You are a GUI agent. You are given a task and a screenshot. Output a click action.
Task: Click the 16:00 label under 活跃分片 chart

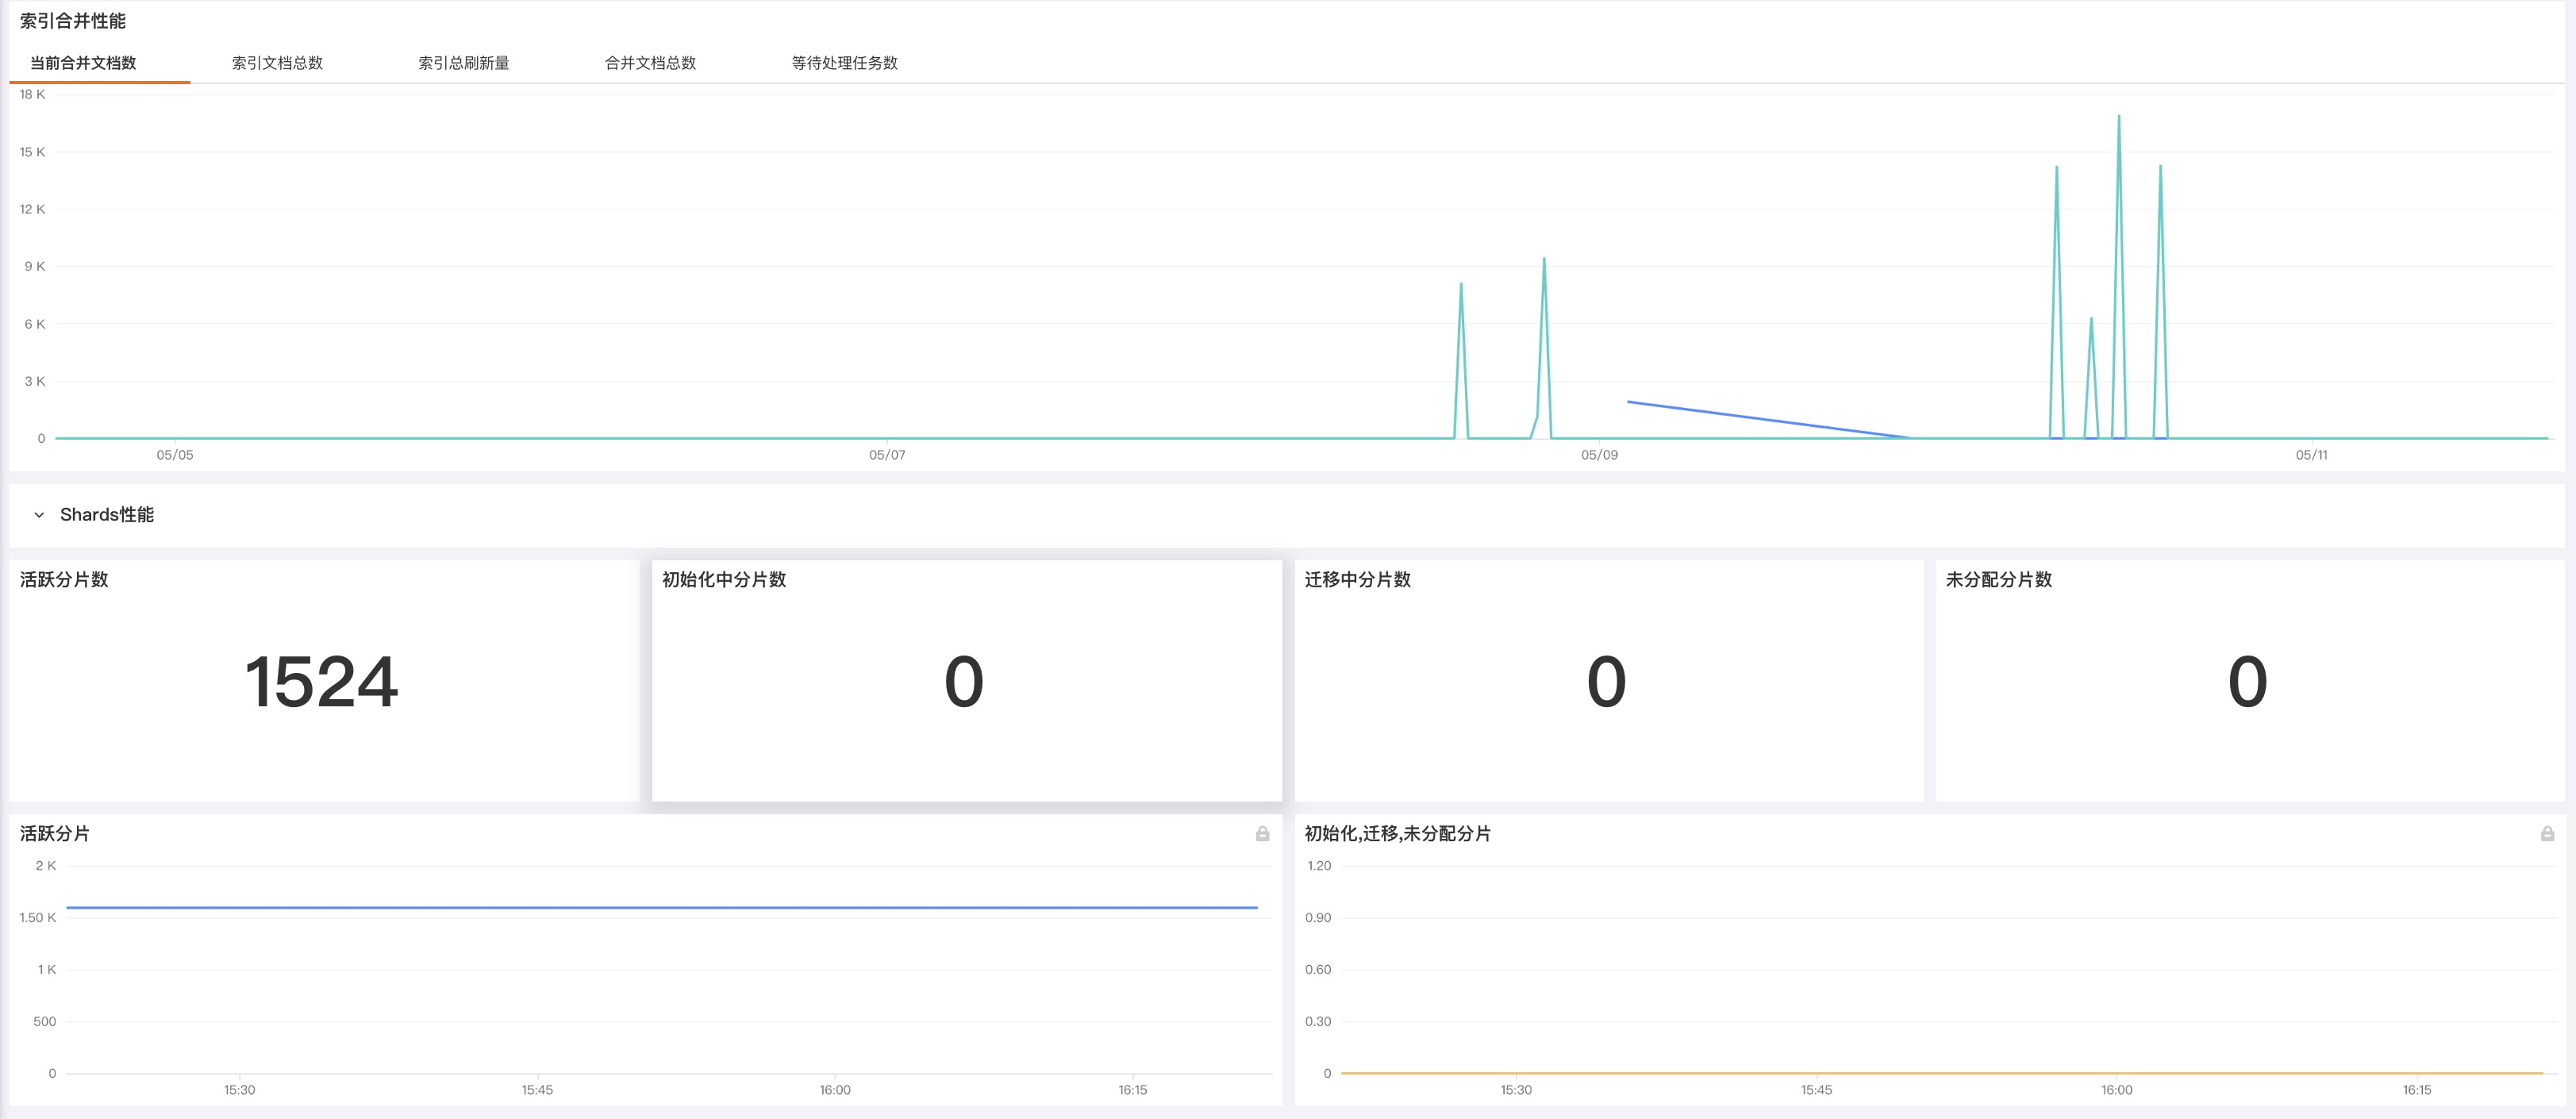coord(835,1090)
